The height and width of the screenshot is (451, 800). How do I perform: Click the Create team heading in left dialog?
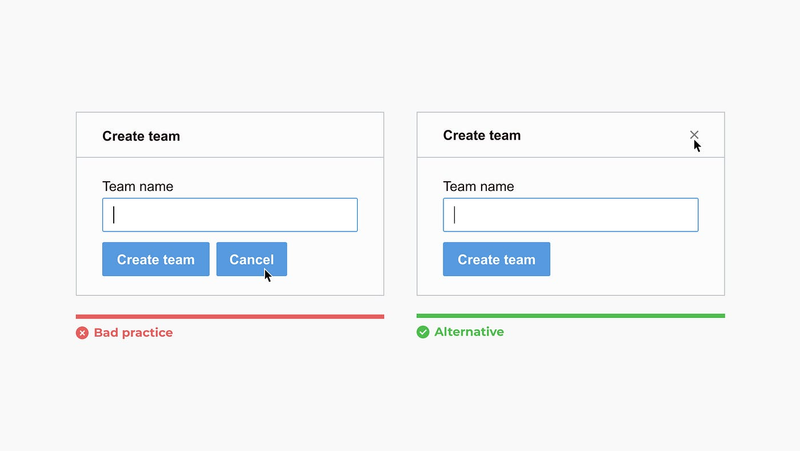(x=141, y=136)
